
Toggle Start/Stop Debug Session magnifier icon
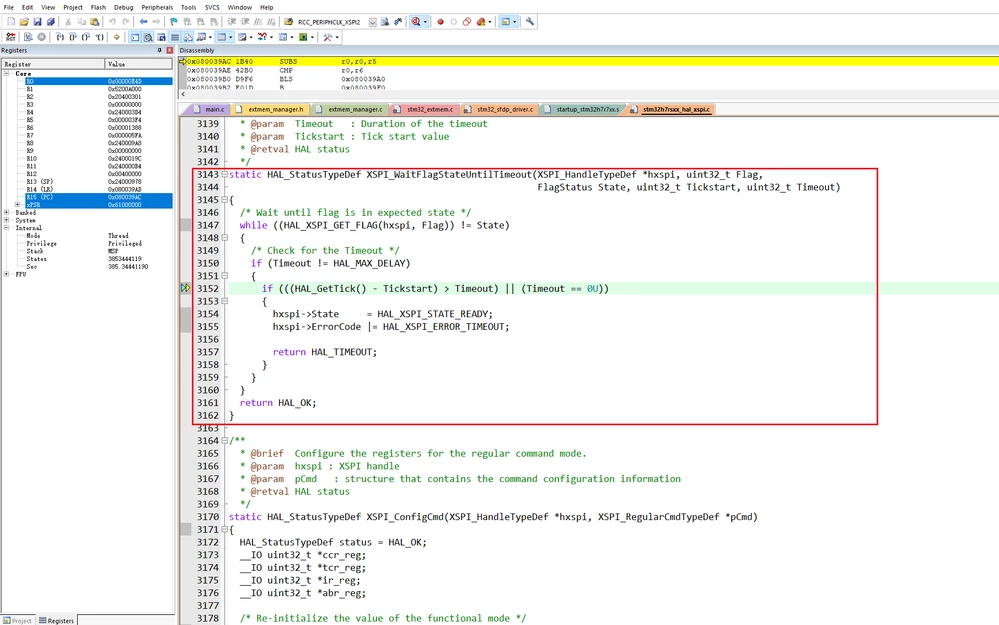point(416,22)
